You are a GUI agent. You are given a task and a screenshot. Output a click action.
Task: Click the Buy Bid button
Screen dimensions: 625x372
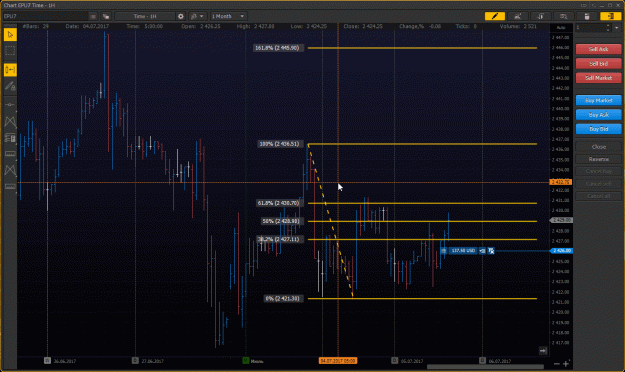coord(598,129)
